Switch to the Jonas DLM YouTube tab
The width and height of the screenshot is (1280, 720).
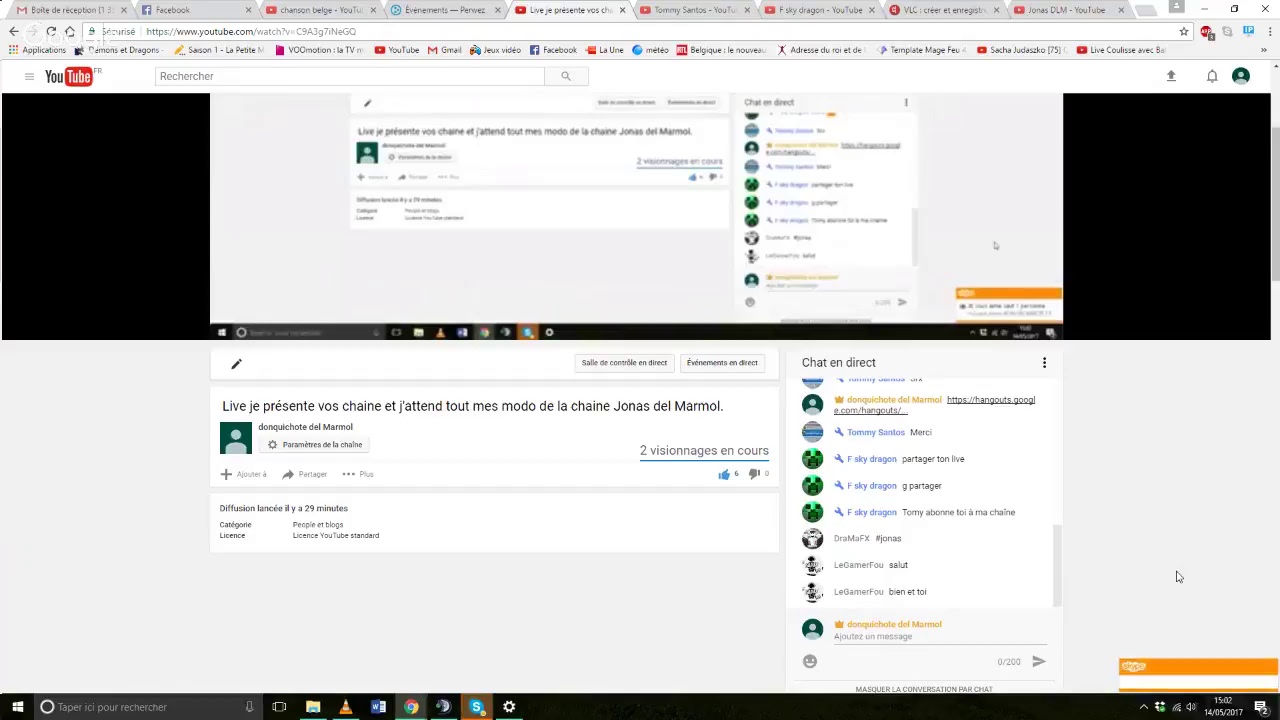click(1068, 10)
